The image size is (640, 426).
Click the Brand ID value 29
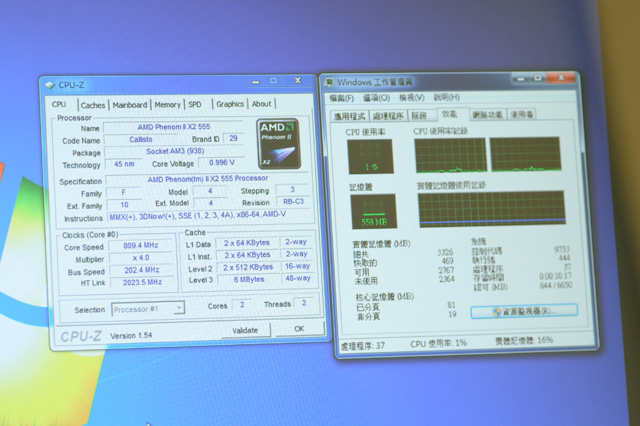(233, 139)
